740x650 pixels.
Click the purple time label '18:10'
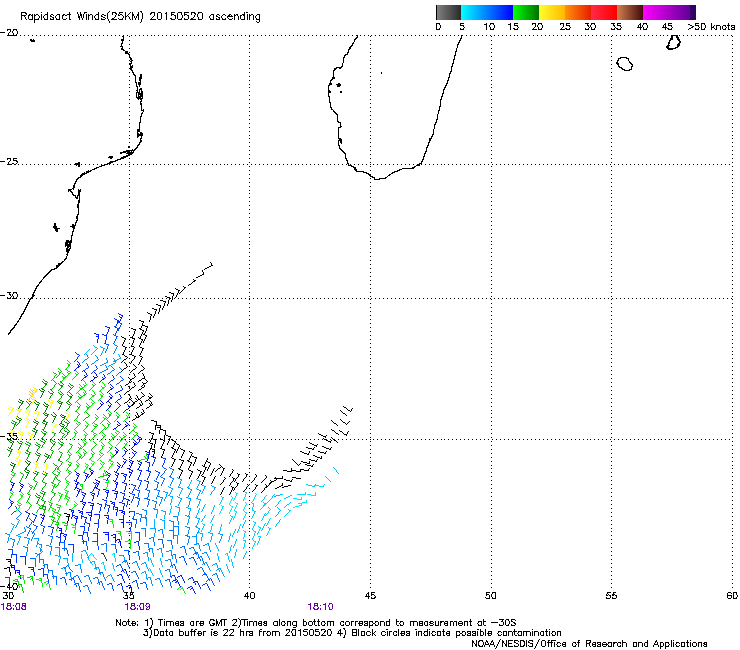click(320, 607)
